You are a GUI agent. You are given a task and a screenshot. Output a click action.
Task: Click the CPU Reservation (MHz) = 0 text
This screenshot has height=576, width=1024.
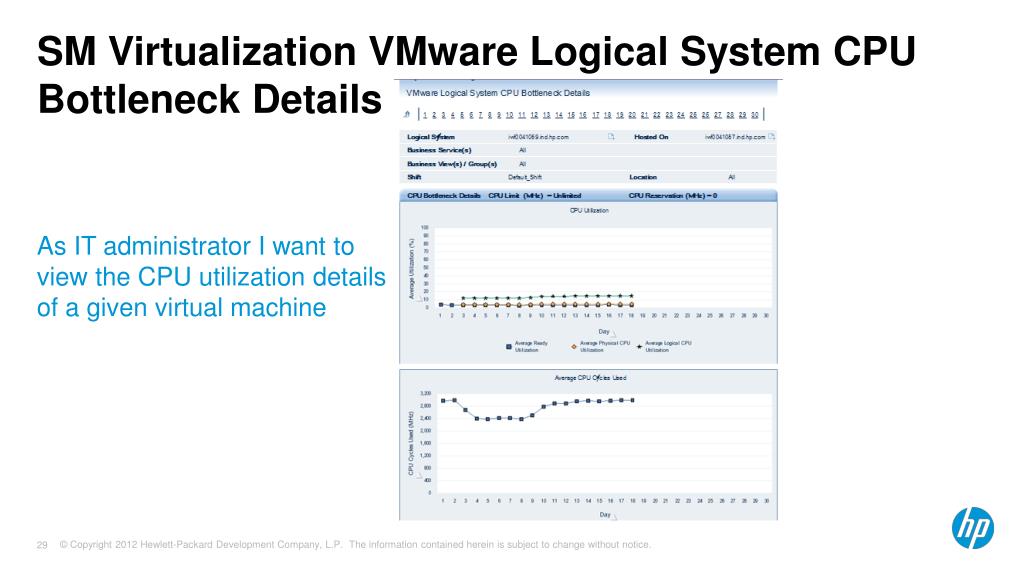[673, 195]
